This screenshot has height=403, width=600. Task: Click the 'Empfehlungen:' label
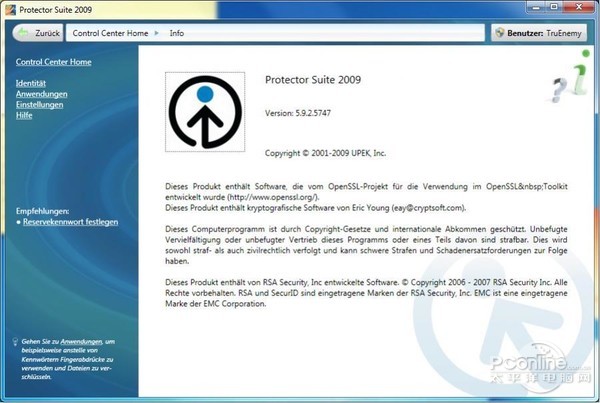(x=42, y=211)
